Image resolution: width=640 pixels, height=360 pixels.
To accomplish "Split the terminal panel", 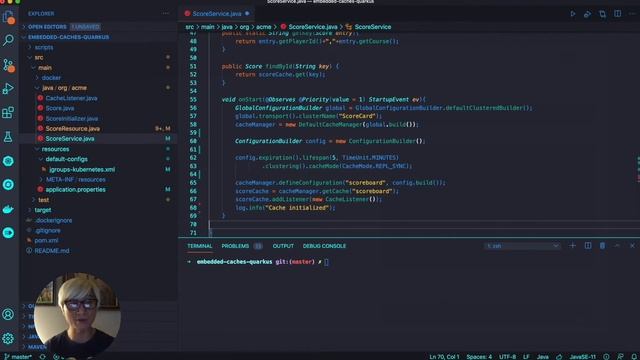I will pyautogui.click(x=588, y=246).
